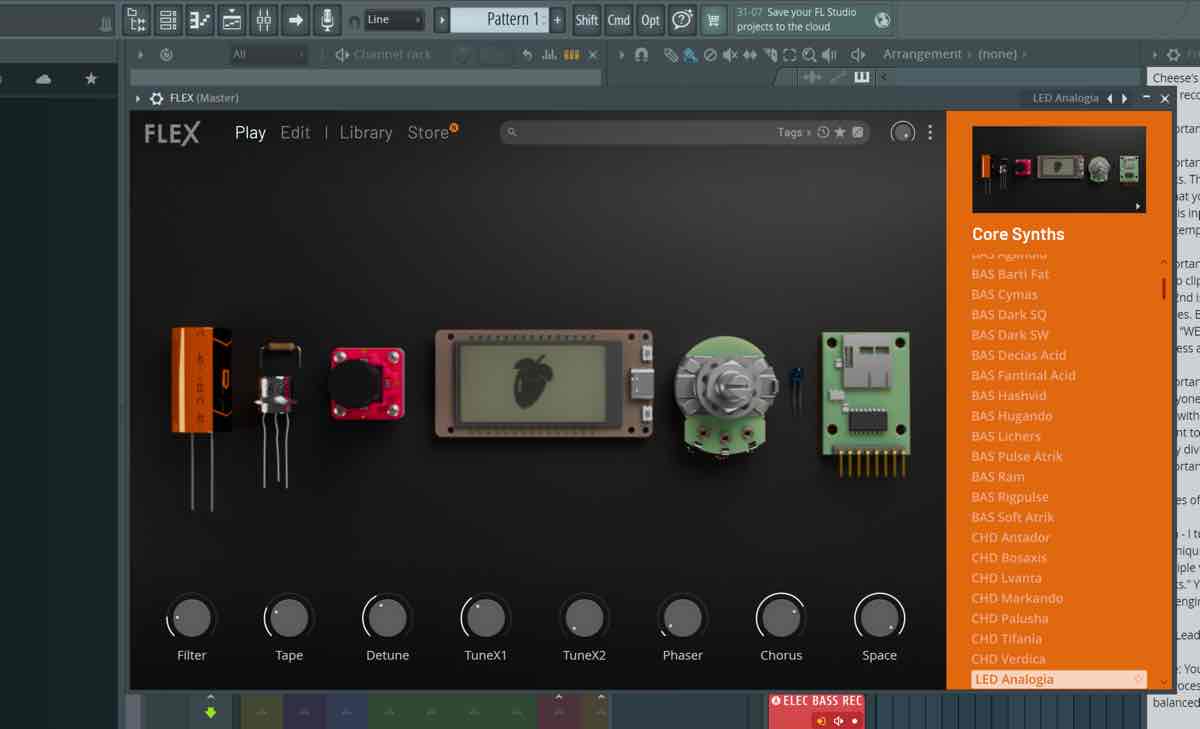The width and height of the screenshot is (1200, 729).
Task: Open the Line snap dropdown
Action: [394, 19]
